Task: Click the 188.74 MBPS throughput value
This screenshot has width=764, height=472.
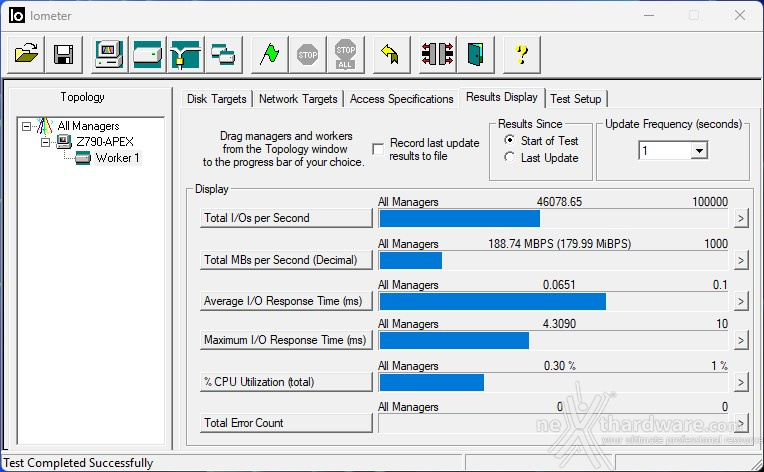Action: 559,244
